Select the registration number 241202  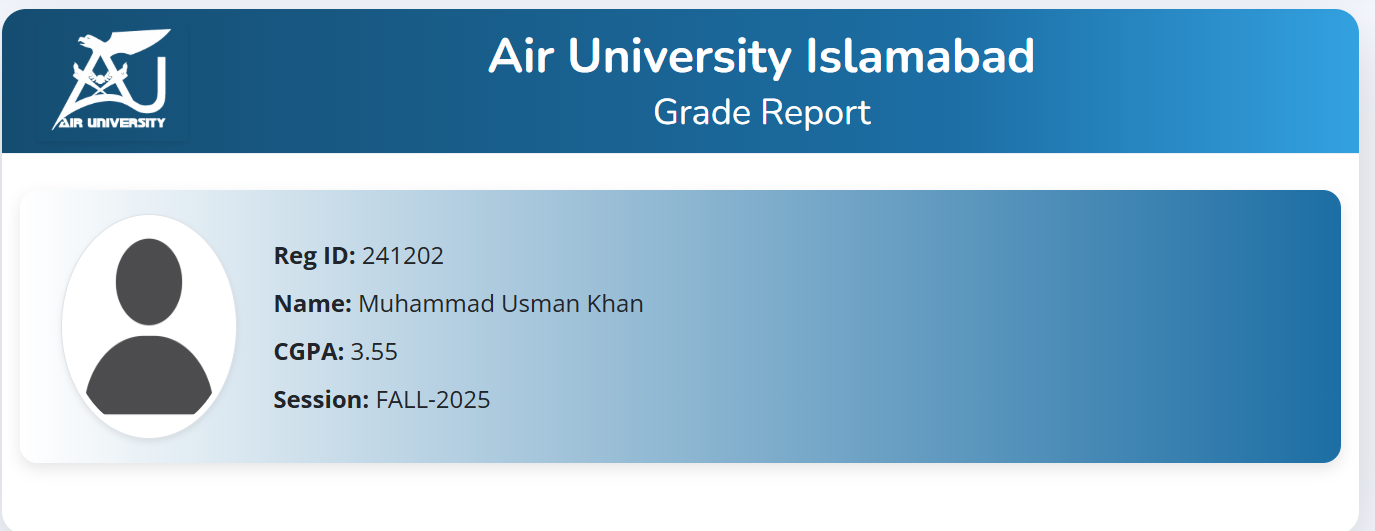[403, 256]
